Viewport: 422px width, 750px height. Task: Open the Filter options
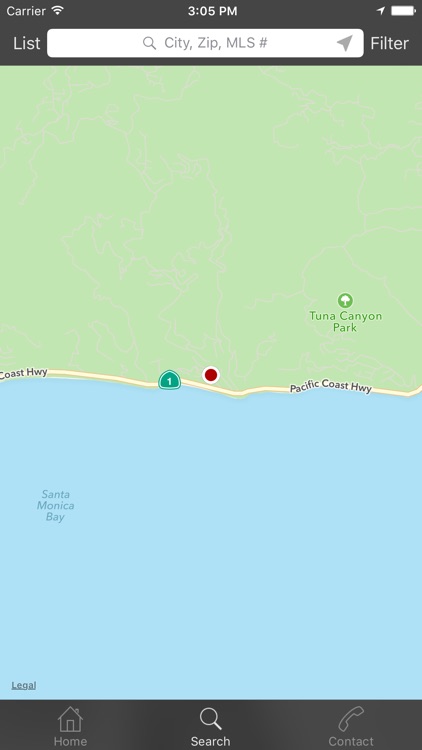(389, 44)
